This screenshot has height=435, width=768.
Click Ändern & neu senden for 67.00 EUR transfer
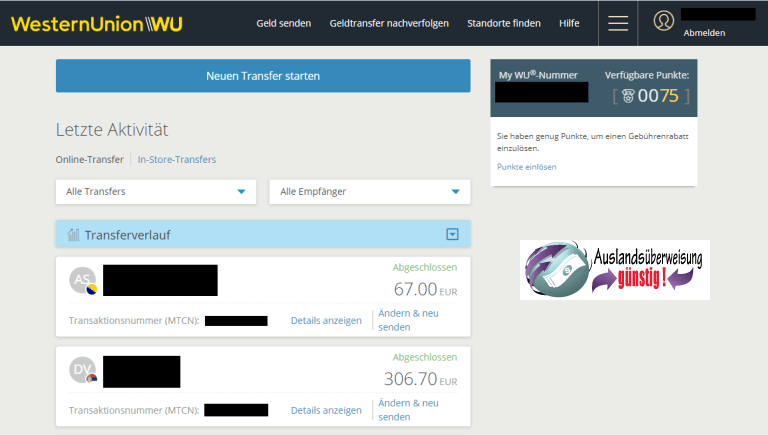408,320
